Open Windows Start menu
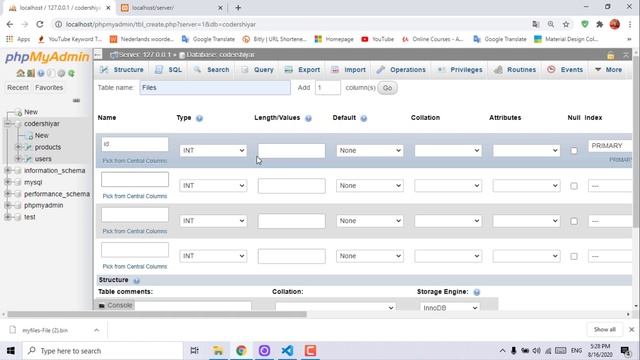This screenshot has width=640, height=360. 11,351
